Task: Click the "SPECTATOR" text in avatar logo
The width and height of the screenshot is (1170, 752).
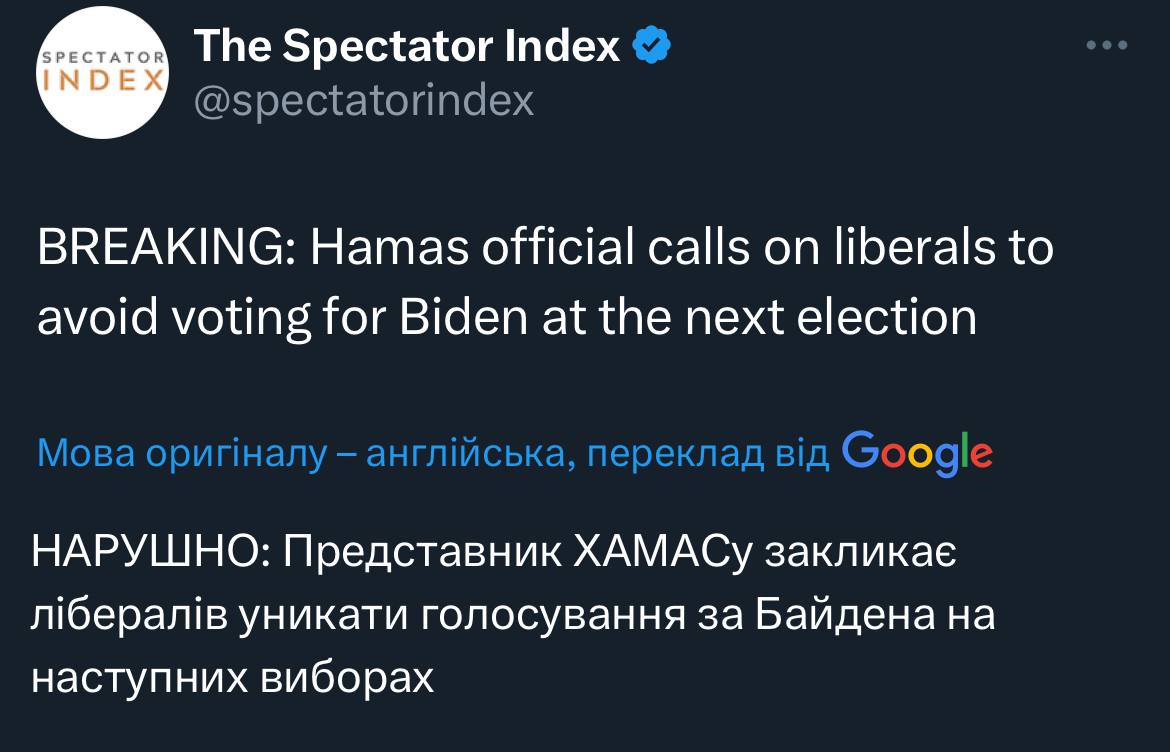Action: point(101,60)
